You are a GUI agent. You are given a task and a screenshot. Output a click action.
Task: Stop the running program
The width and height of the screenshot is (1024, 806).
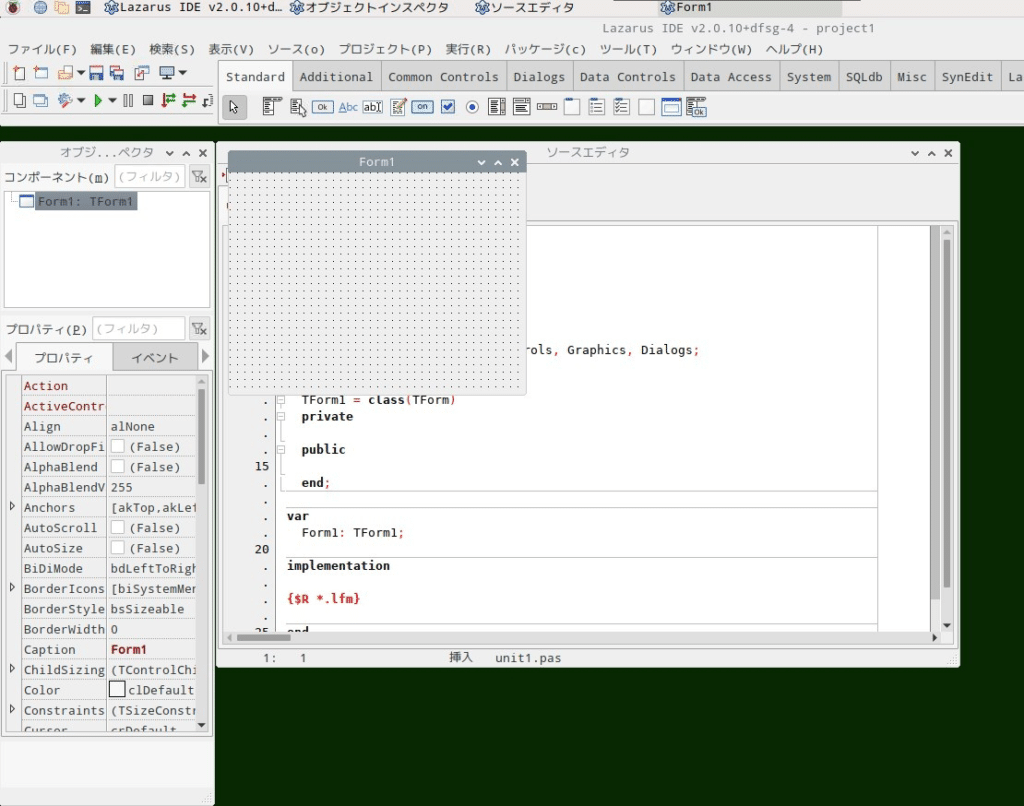coord(148,101)
